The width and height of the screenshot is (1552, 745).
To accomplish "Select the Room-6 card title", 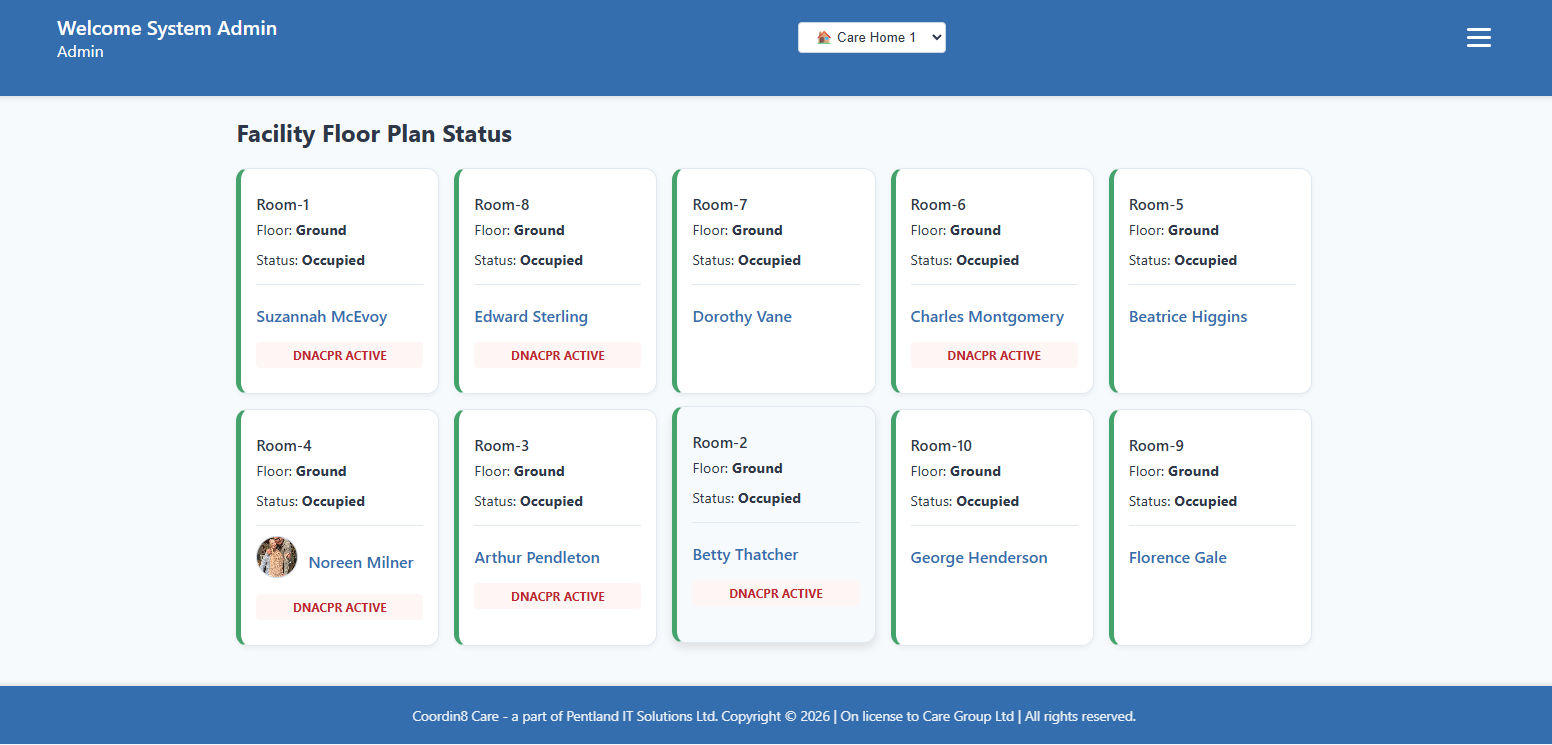I will [938, 205].
